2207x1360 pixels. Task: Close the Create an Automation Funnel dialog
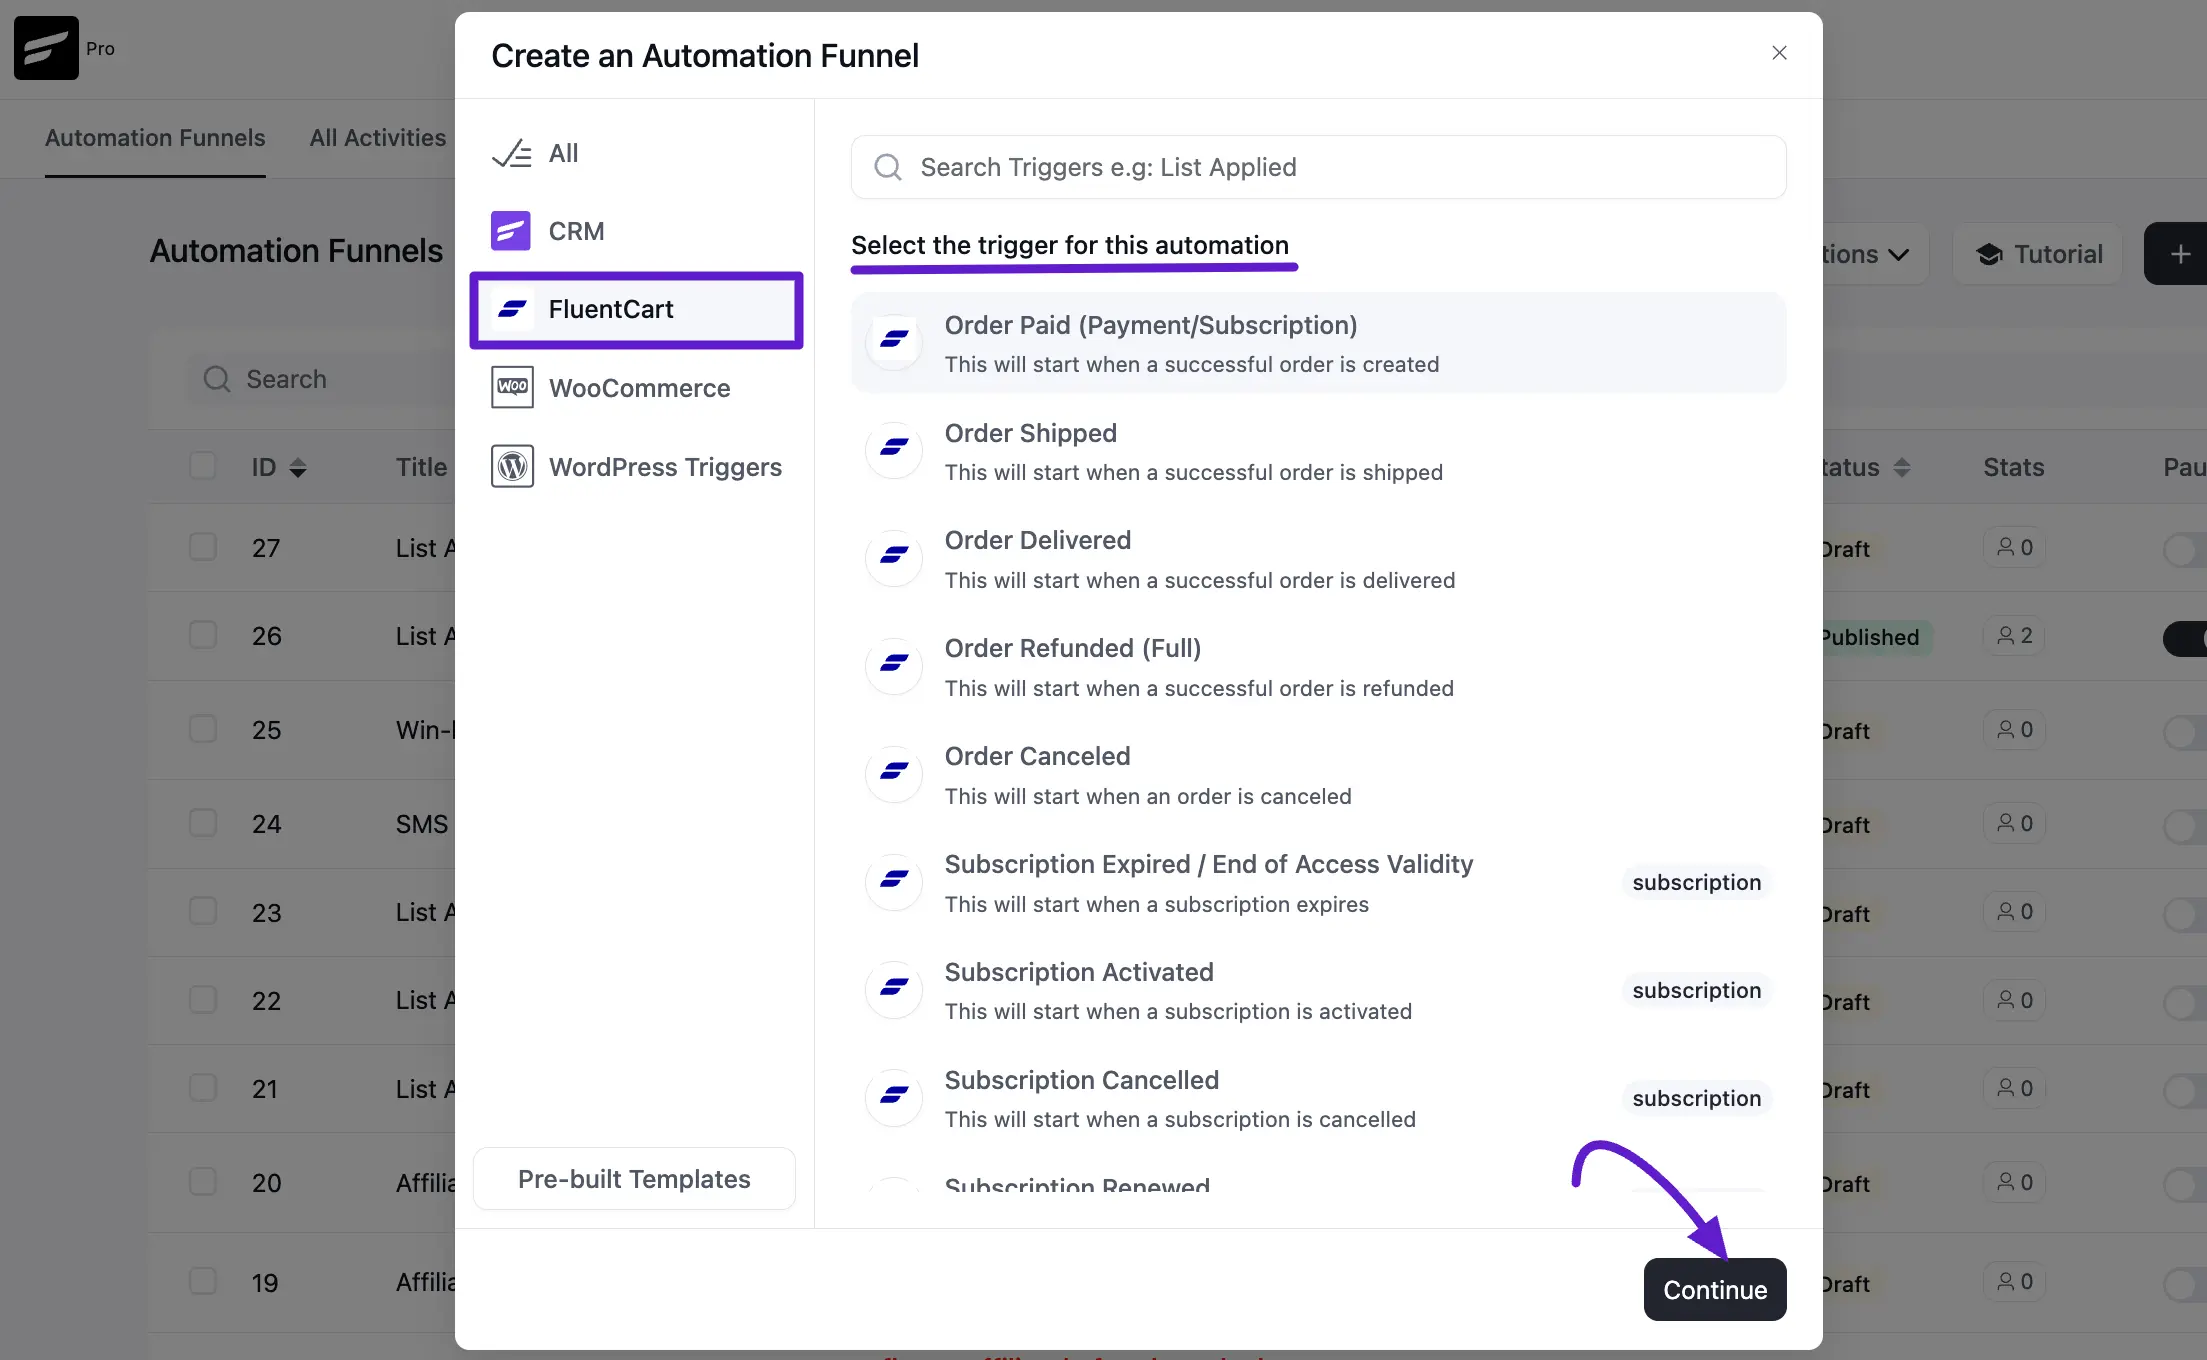click(x=1779, y=53)
